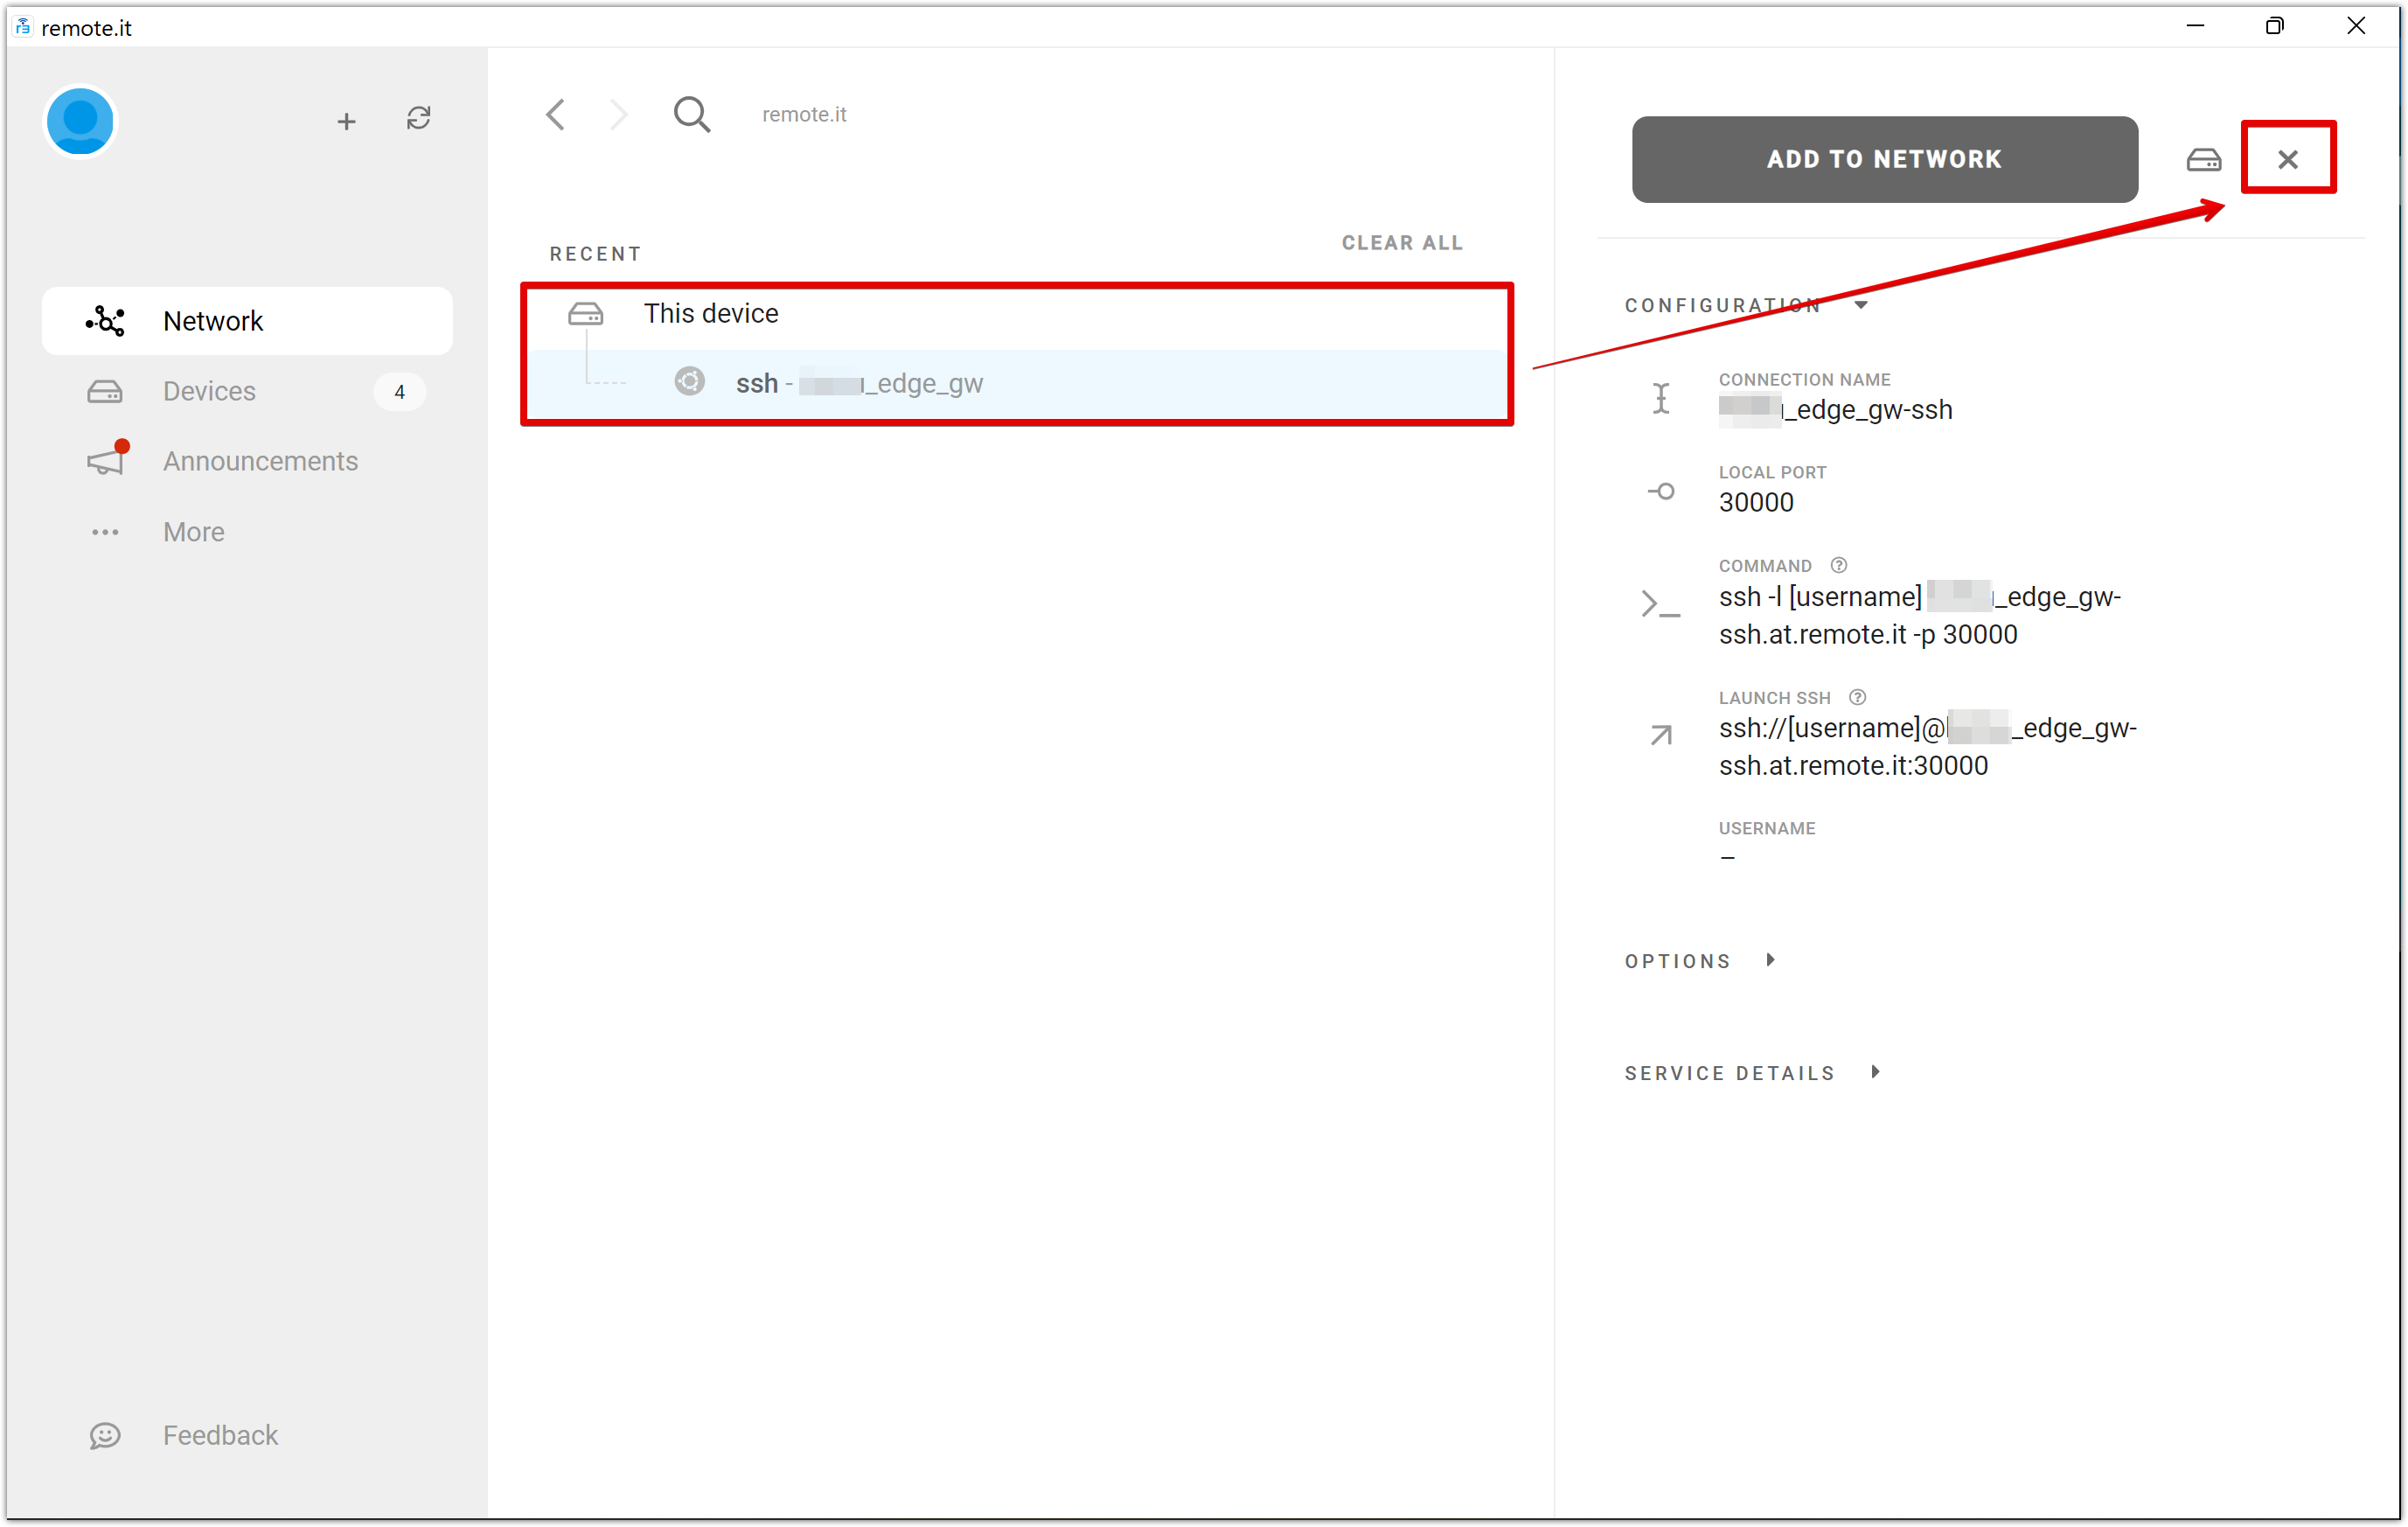Close the connection panel with the X
The width and height of the screenshot is (2408, 1527).
pos(2288,159)
